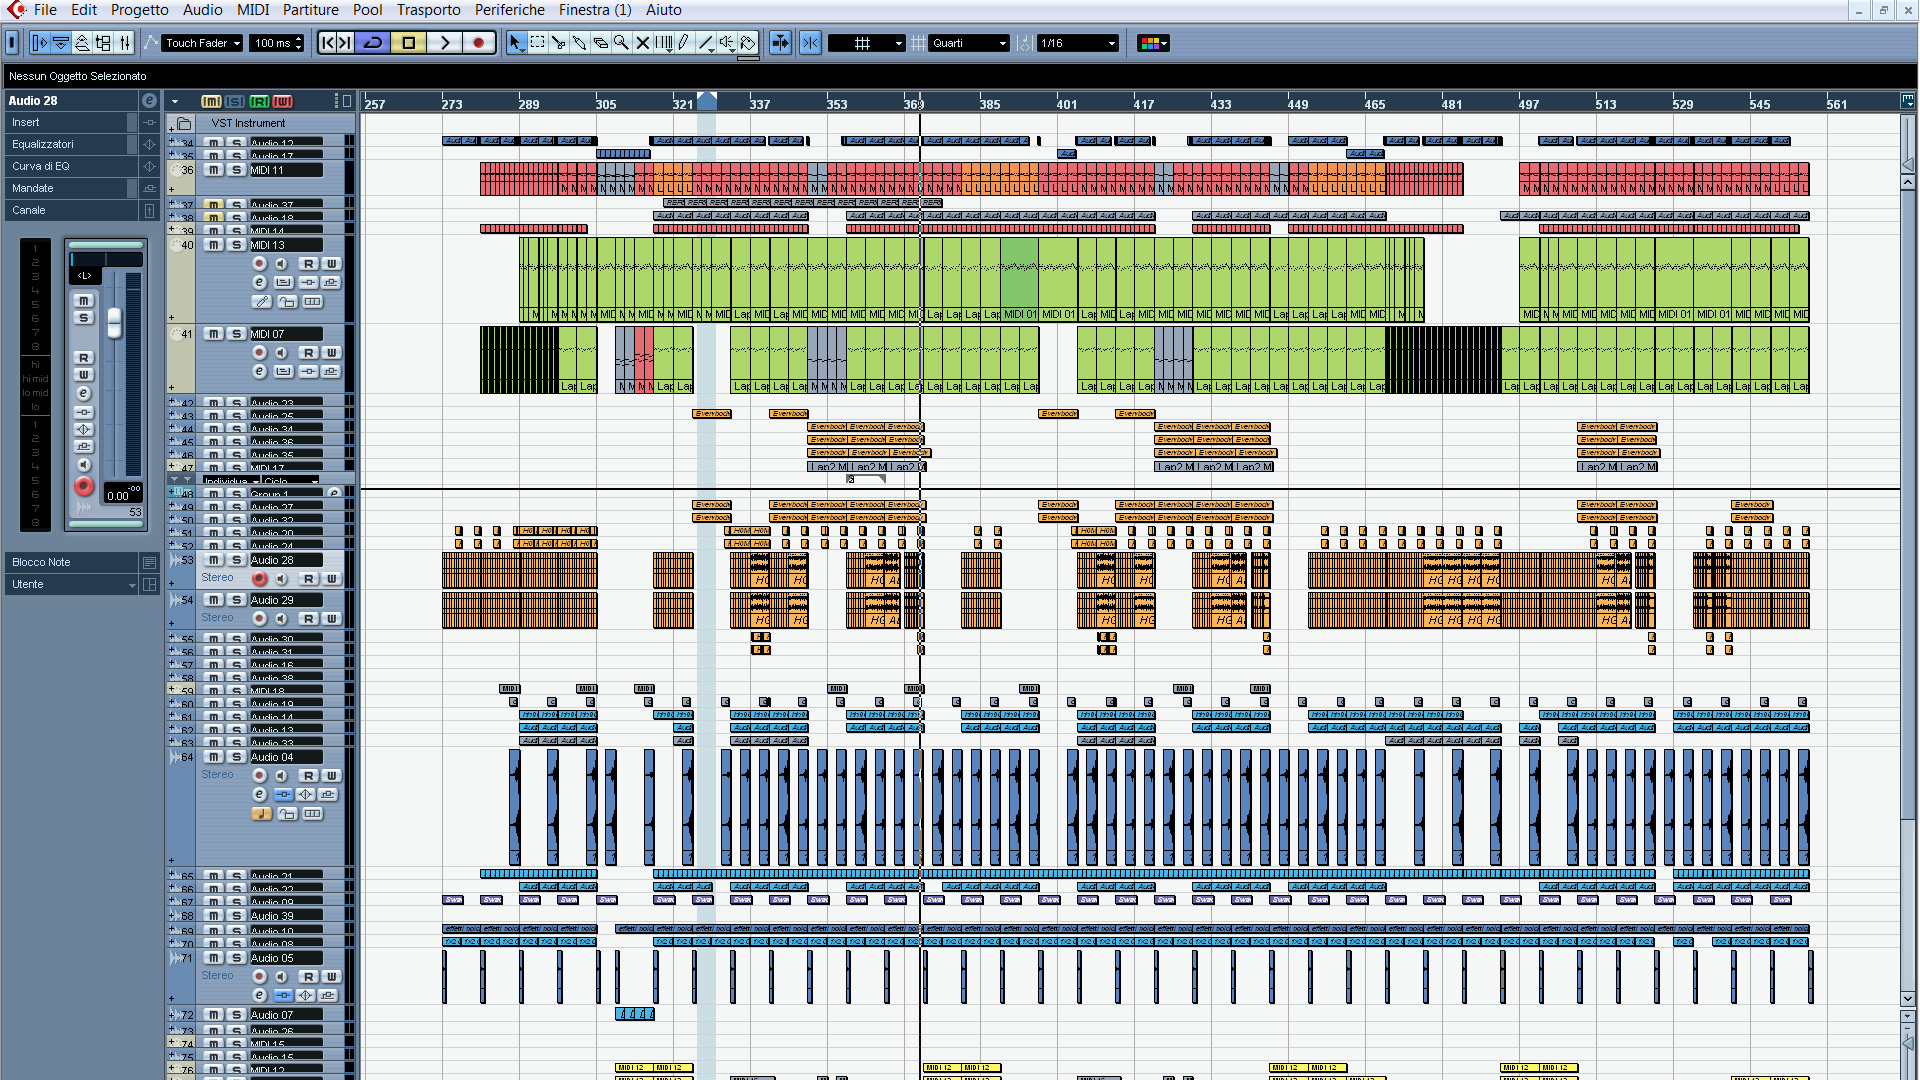Image resolution: width=1920 pixels, height=1080 pixels.
Task: Select the Time Warp tool
Action: click(664, 43)
